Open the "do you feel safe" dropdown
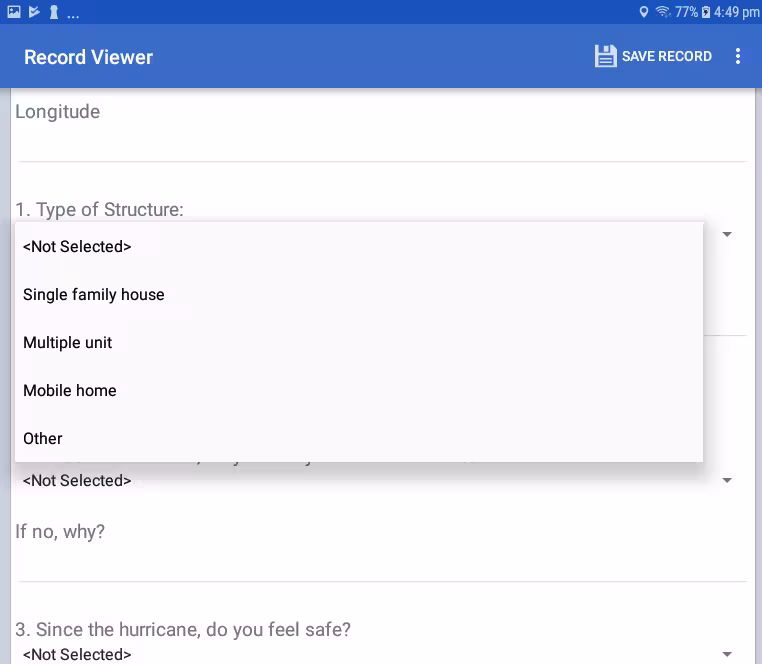This screenshot has height=664, width=762. pyautogui.click(x=381, y=654)
